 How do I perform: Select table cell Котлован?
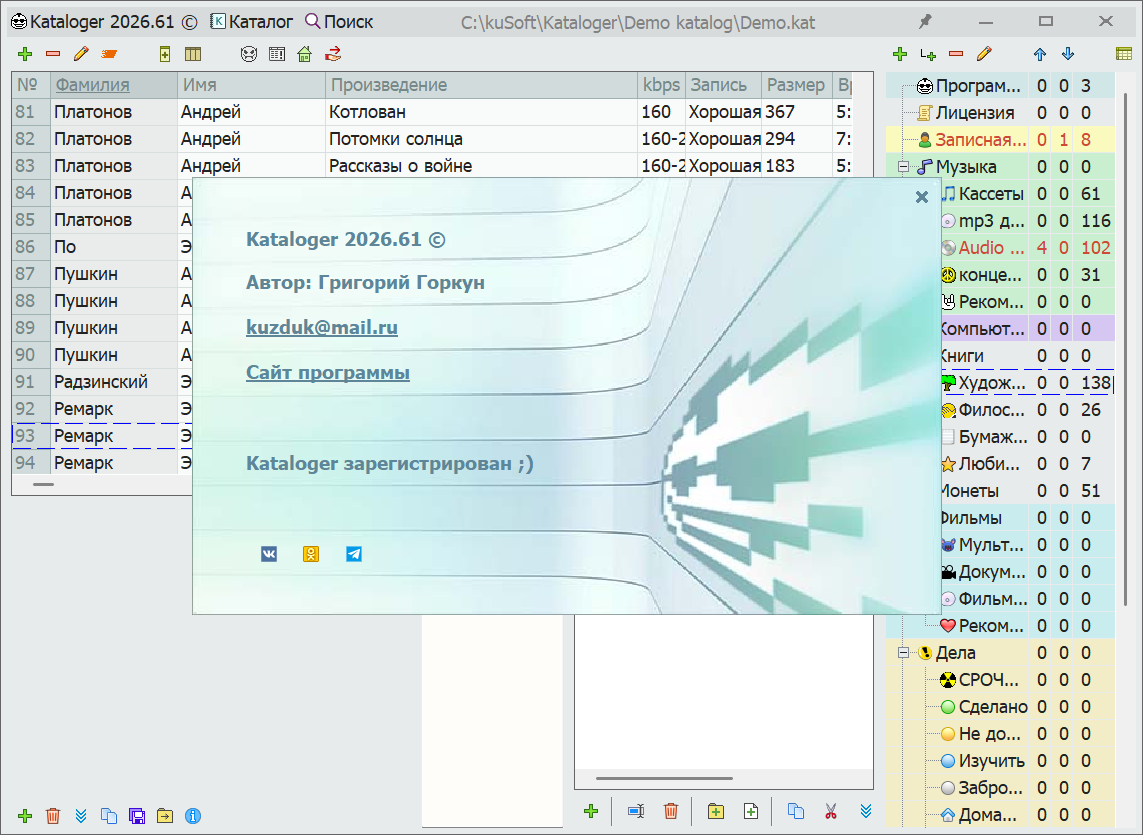pyautogui.click(x=481, y=112)
